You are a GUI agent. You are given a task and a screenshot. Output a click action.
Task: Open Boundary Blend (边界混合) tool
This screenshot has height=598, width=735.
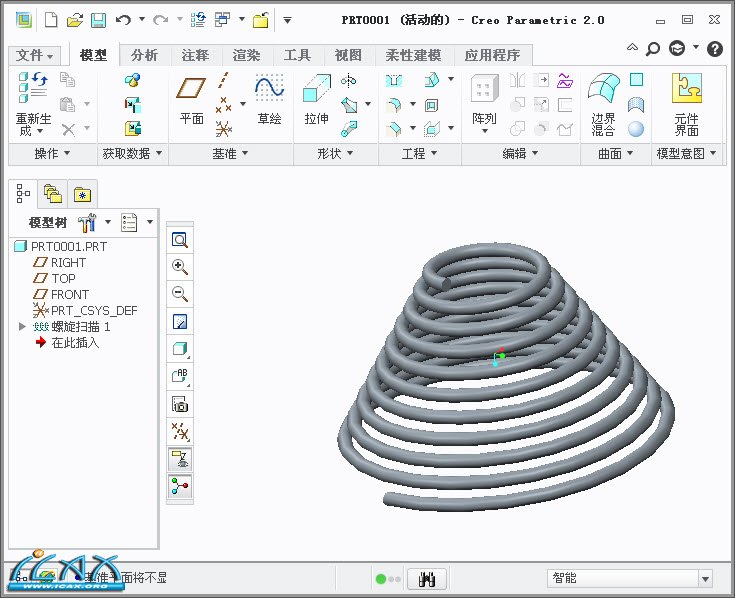(x=603, y=102)
